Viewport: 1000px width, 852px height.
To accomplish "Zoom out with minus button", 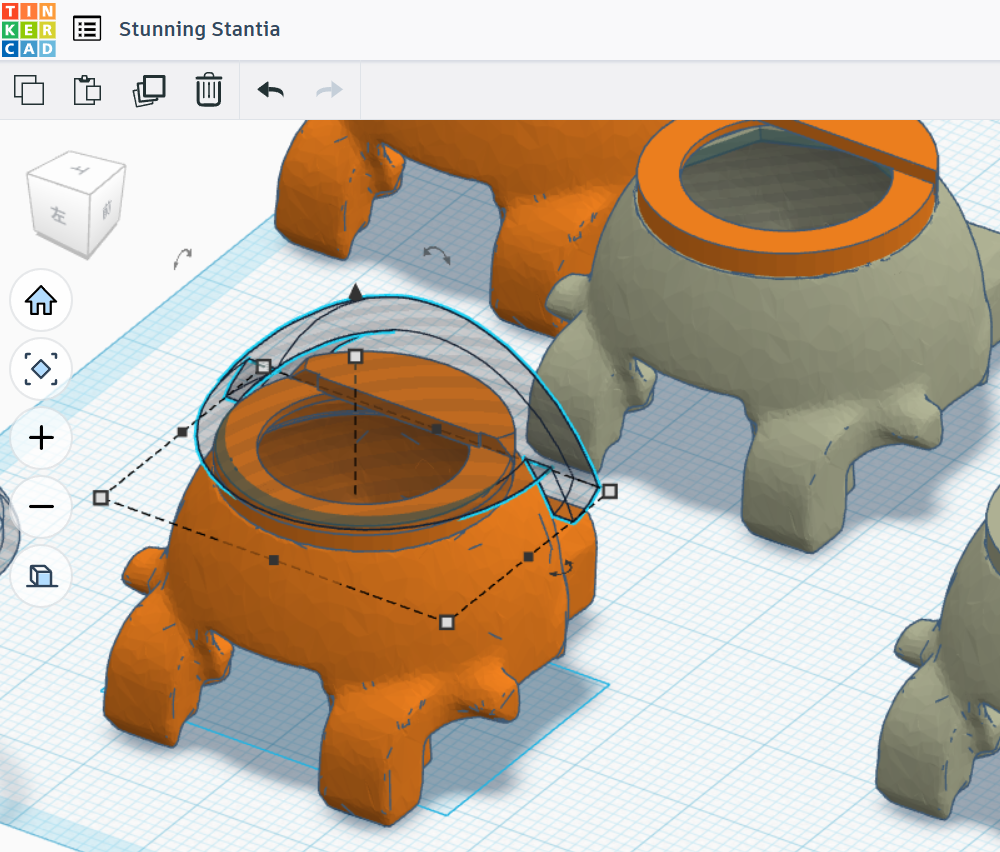I will [x=41, y=506].
